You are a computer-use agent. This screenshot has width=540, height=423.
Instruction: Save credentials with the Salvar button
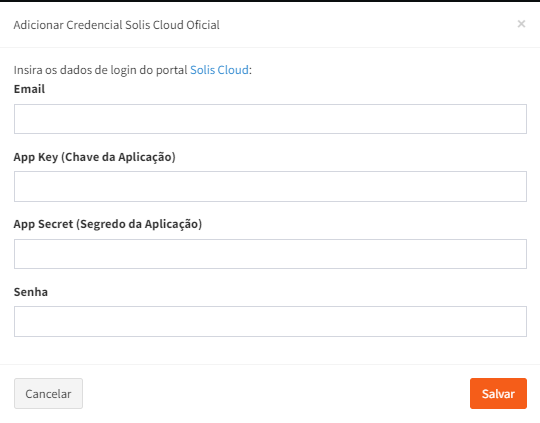point(498,393)
